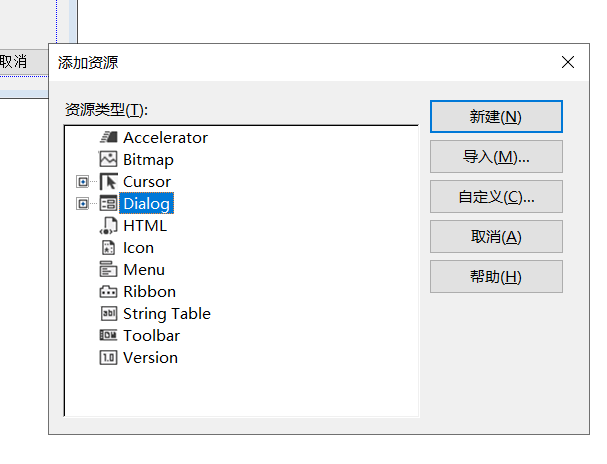The image size is (607, 464).
Task: Click the Icon resource type icon
Action: [109, 248]
